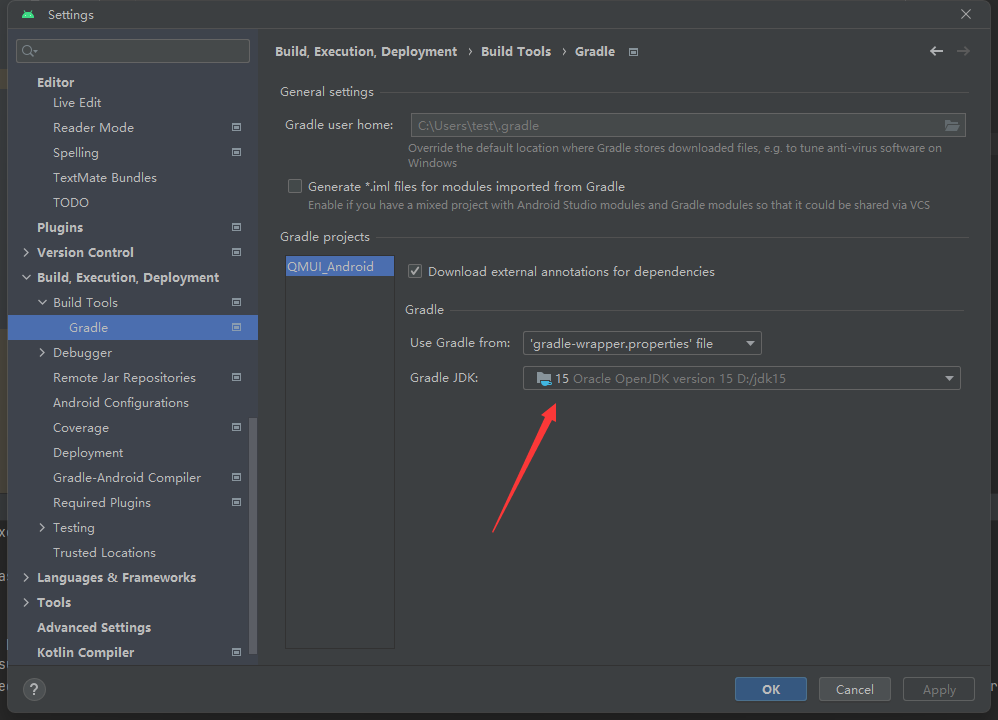The image size is (998, 720).
Task: Expand the Debugger node
Action: pos(42,352)
